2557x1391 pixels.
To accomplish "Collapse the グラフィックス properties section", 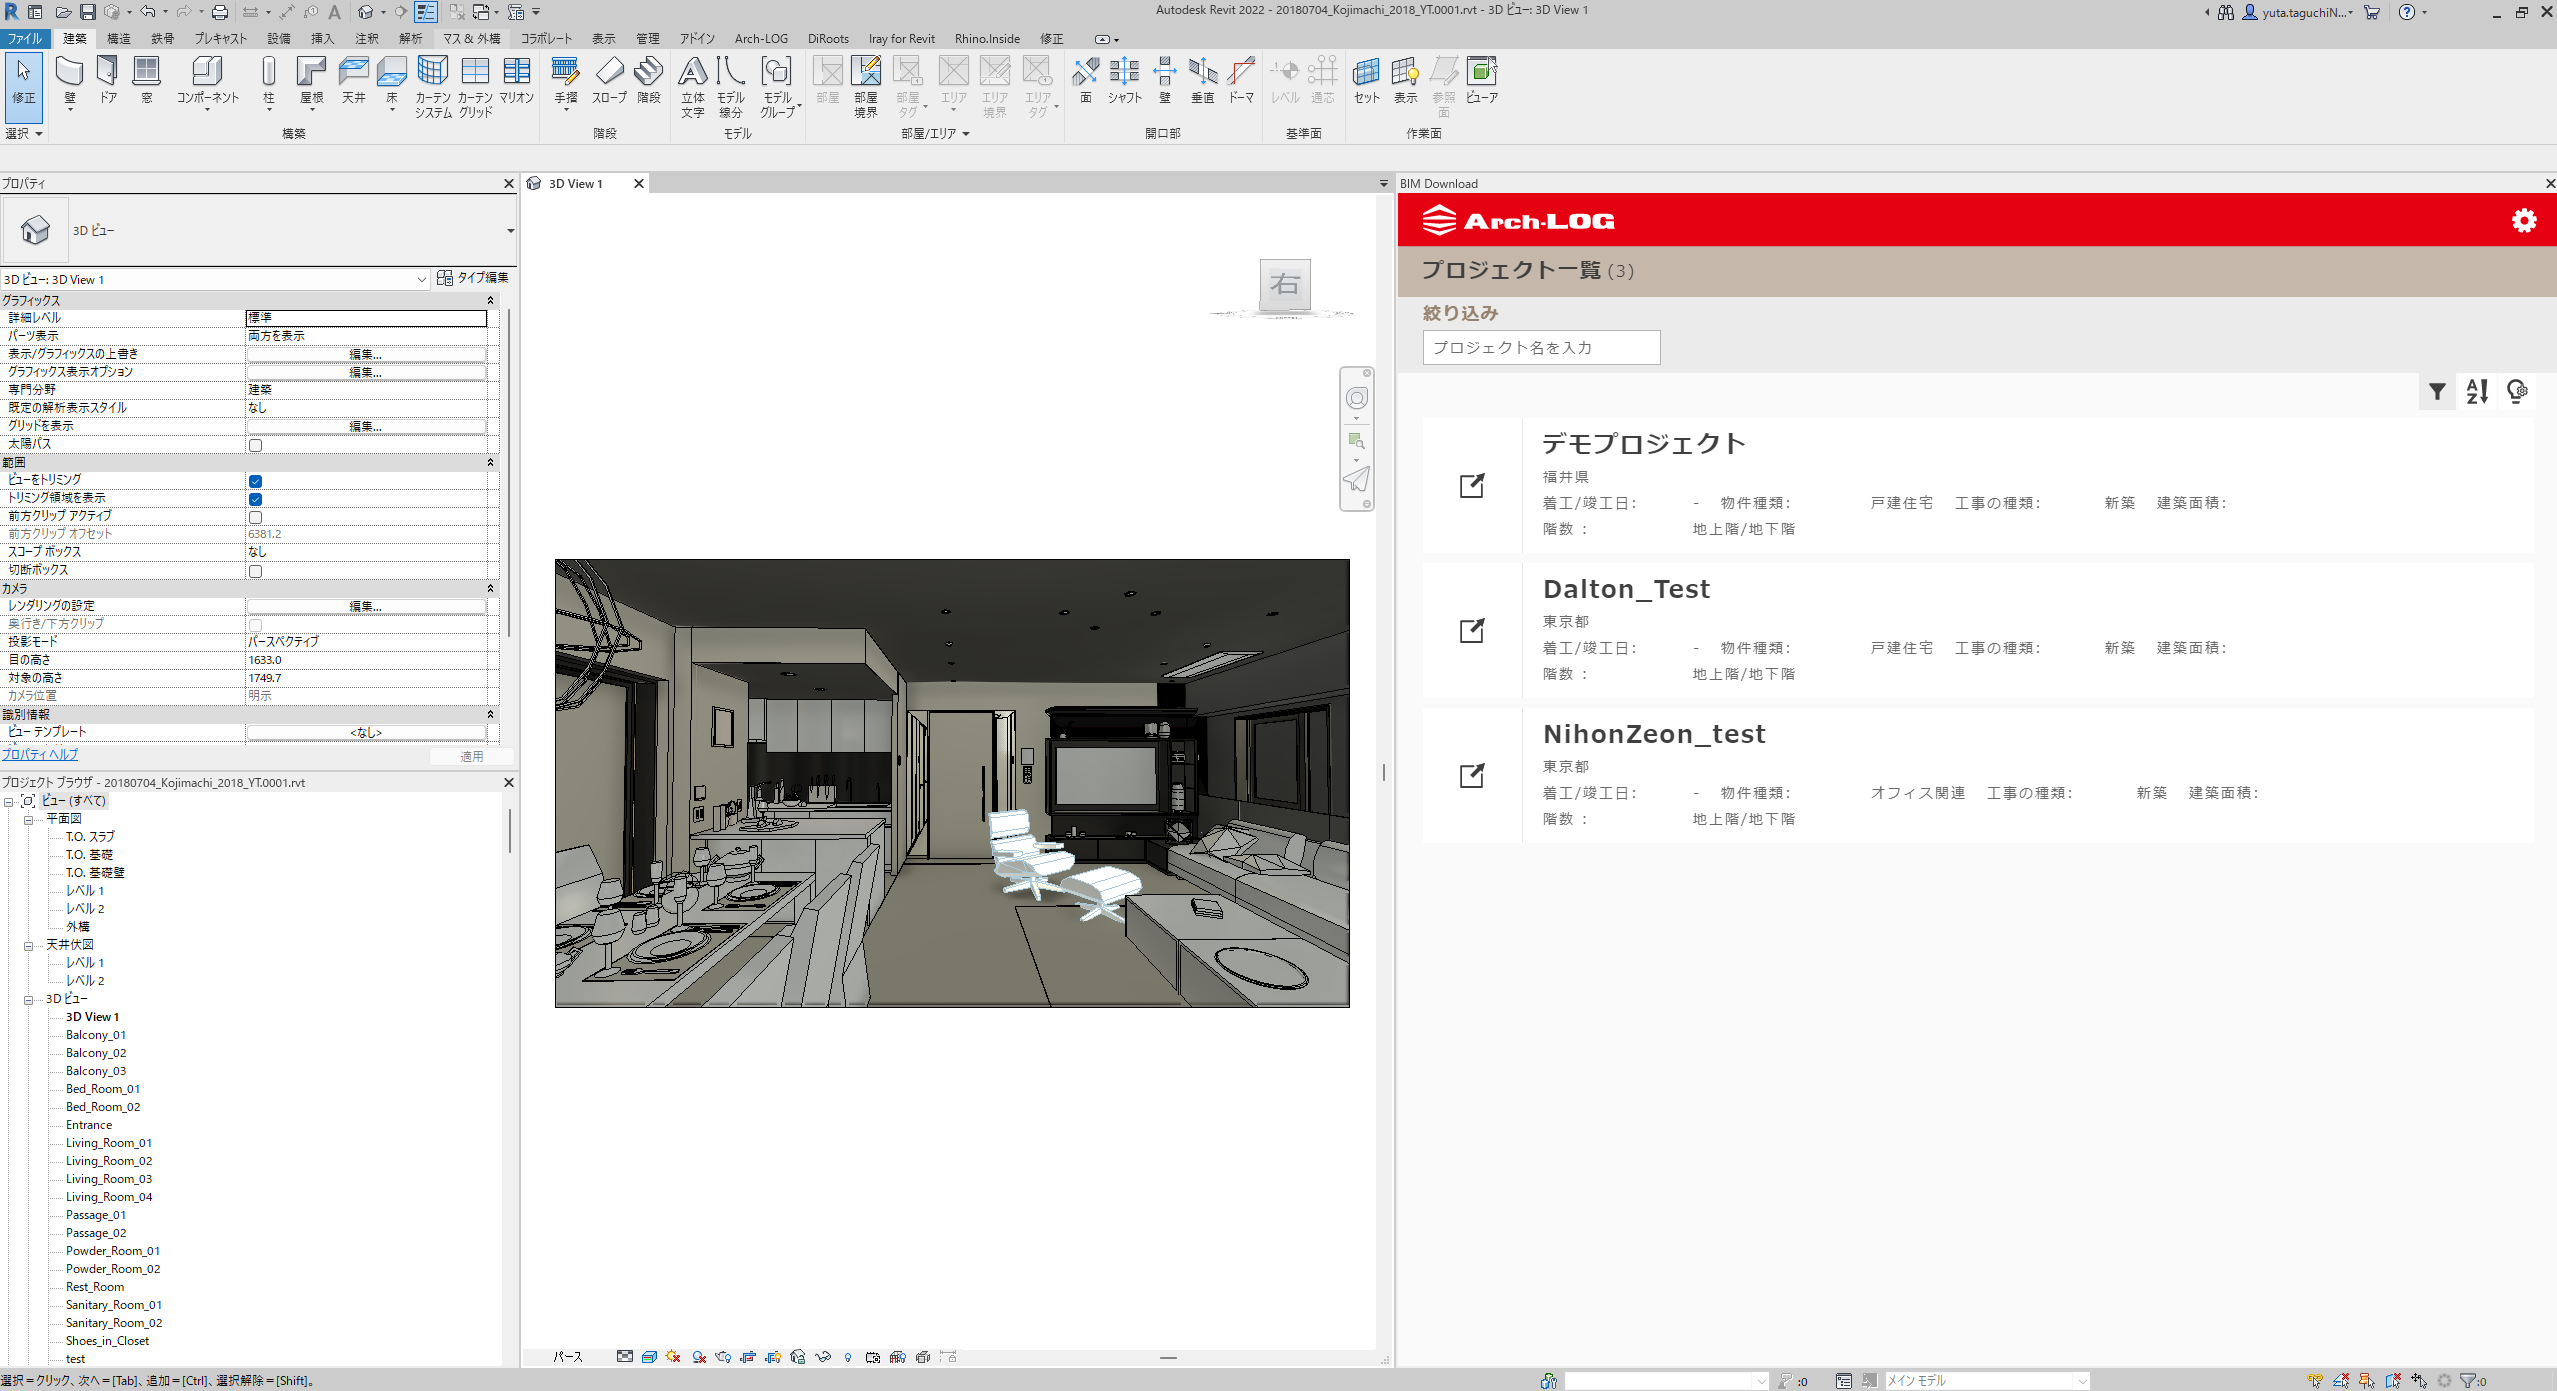I will coord(490,300).
